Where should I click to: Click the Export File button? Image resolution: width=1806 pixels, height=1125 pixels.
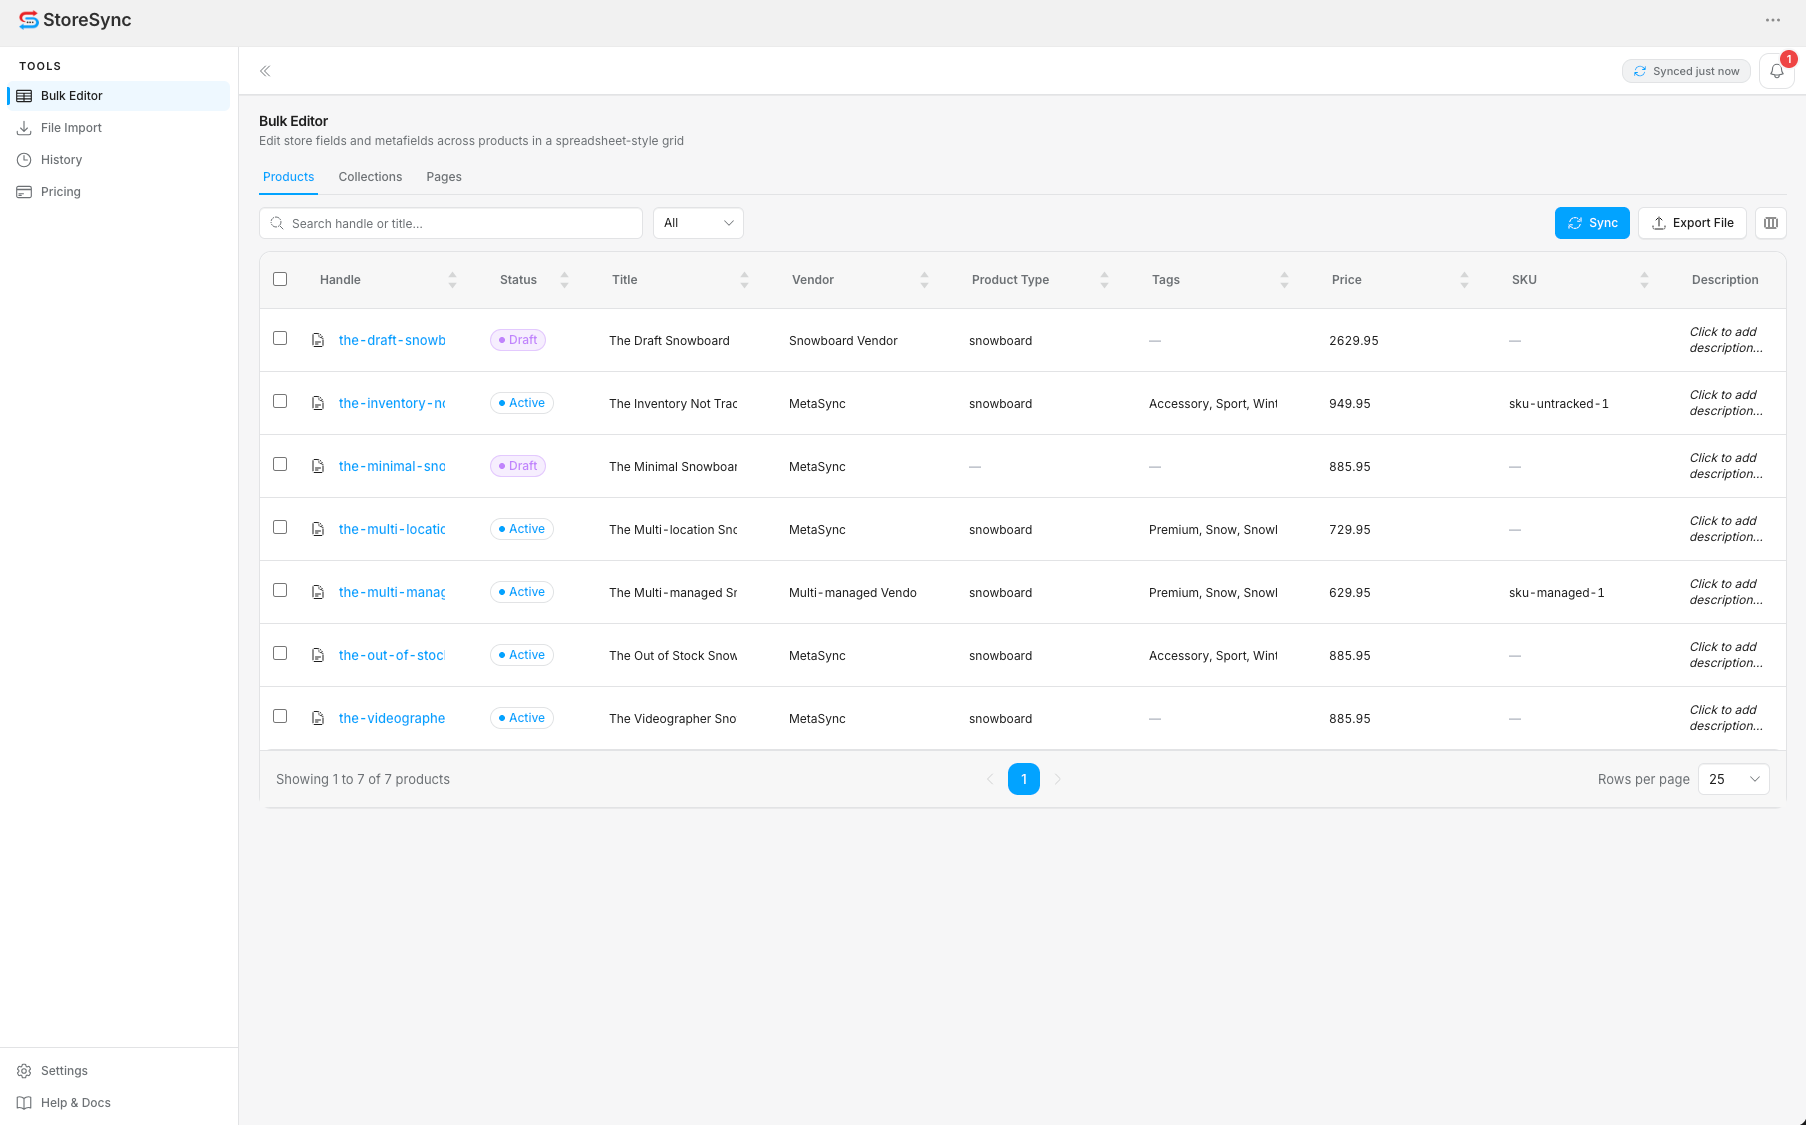click(x=1692, y=223)
